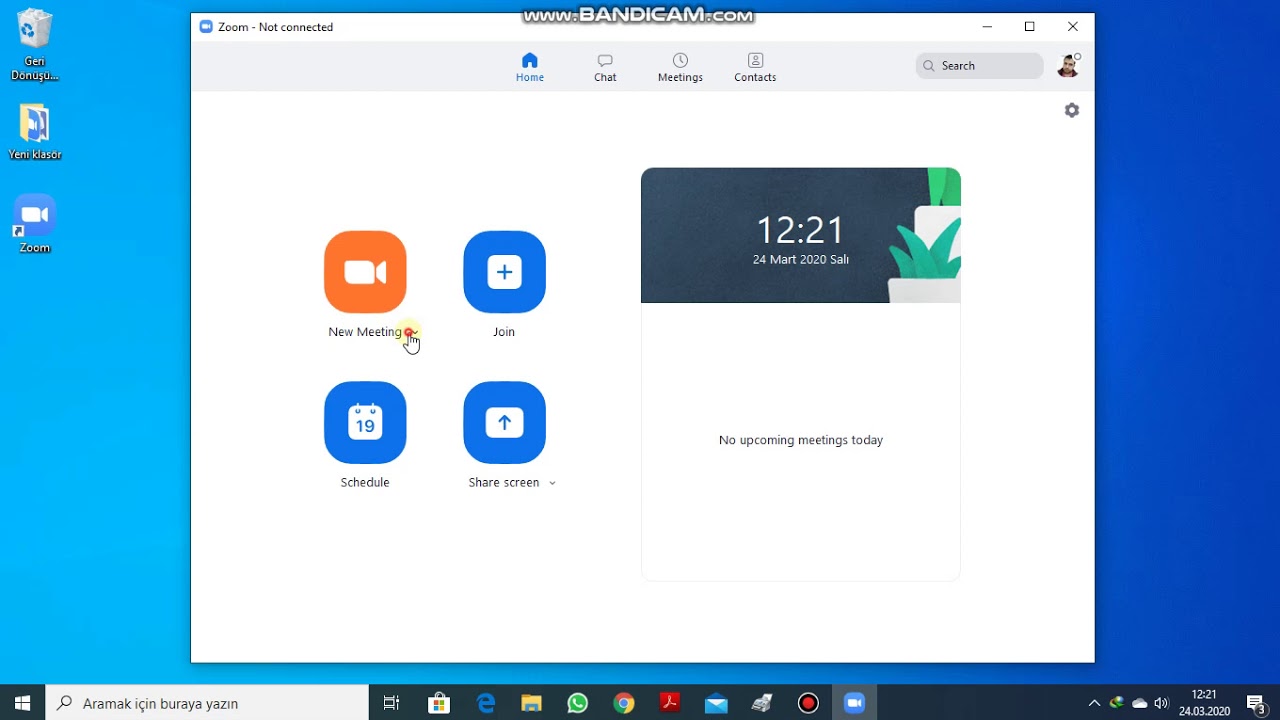This screenshot has height=720, width=1280.
Task: Open the Meetings tab
Action: 680,67
